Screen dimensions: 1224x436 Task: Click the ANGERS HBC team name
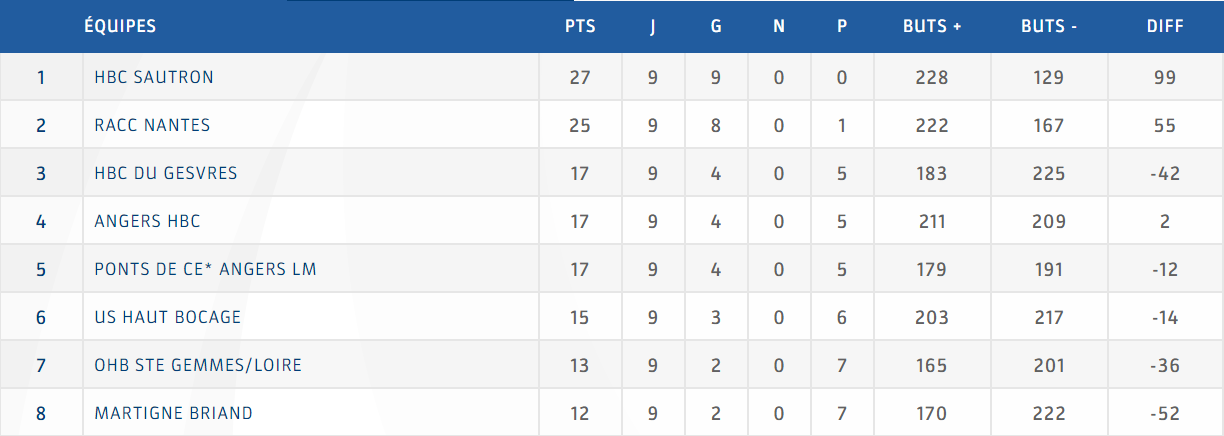[x=147, y=221]
